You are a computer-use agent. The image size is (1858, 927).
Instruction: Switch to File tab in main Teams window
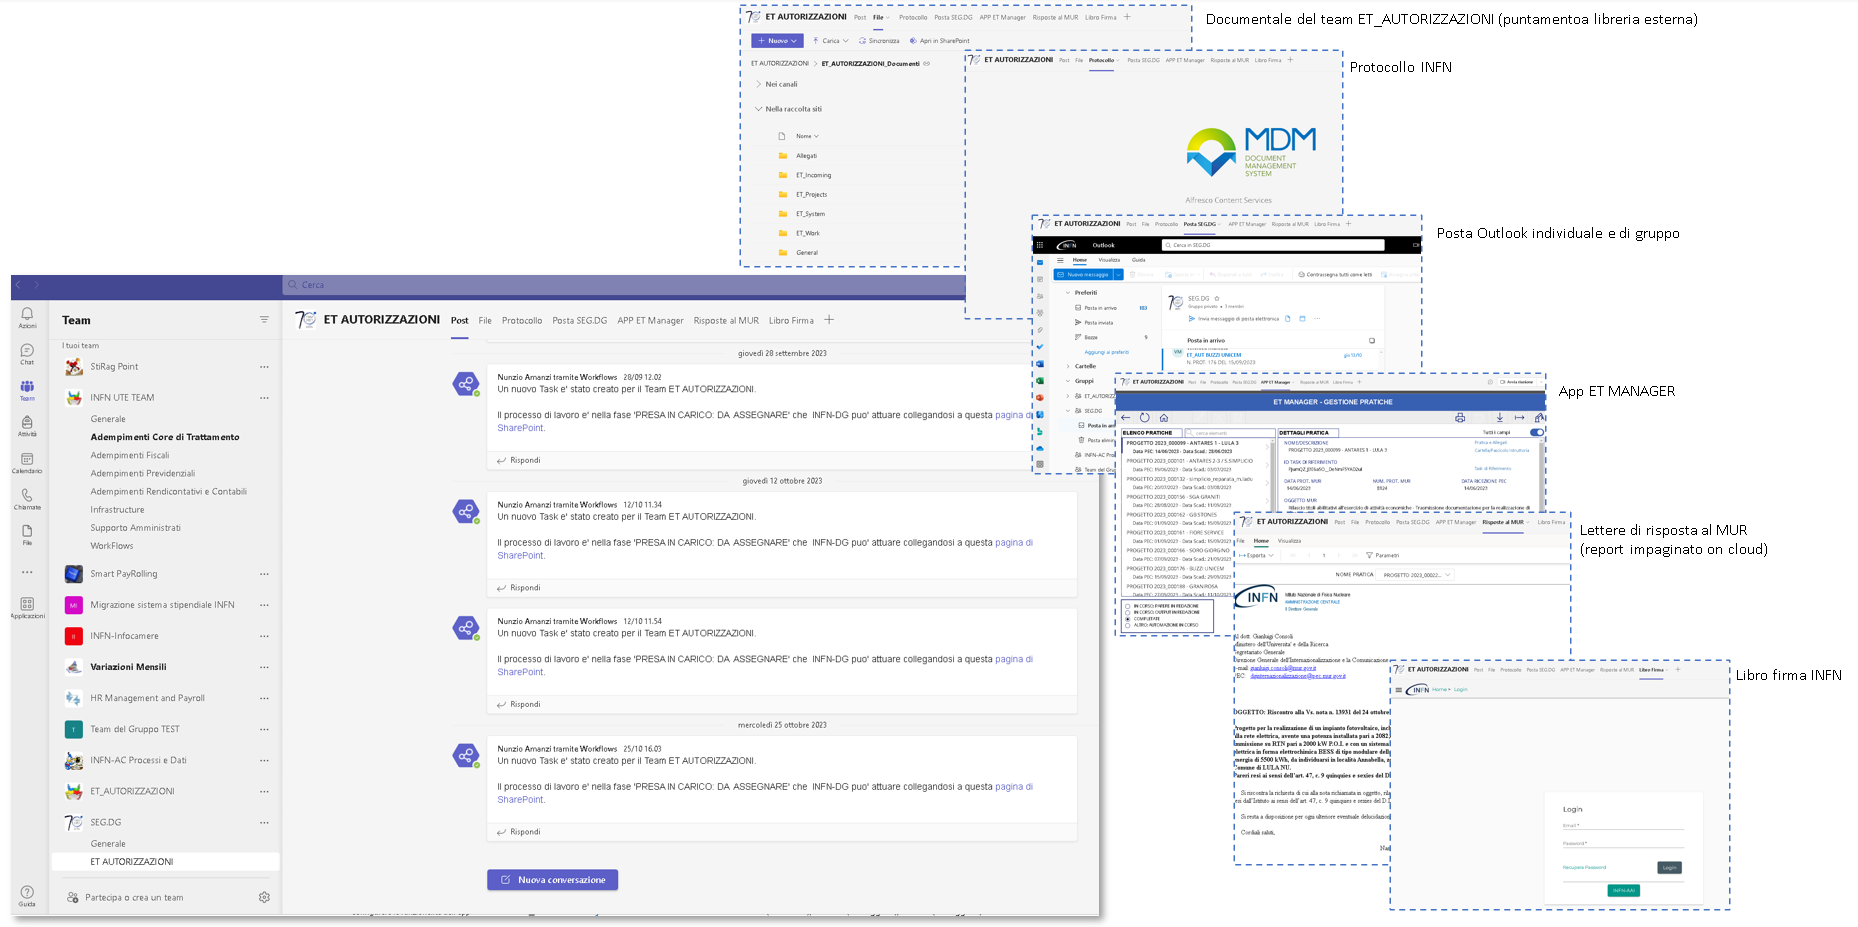(485, 321)
